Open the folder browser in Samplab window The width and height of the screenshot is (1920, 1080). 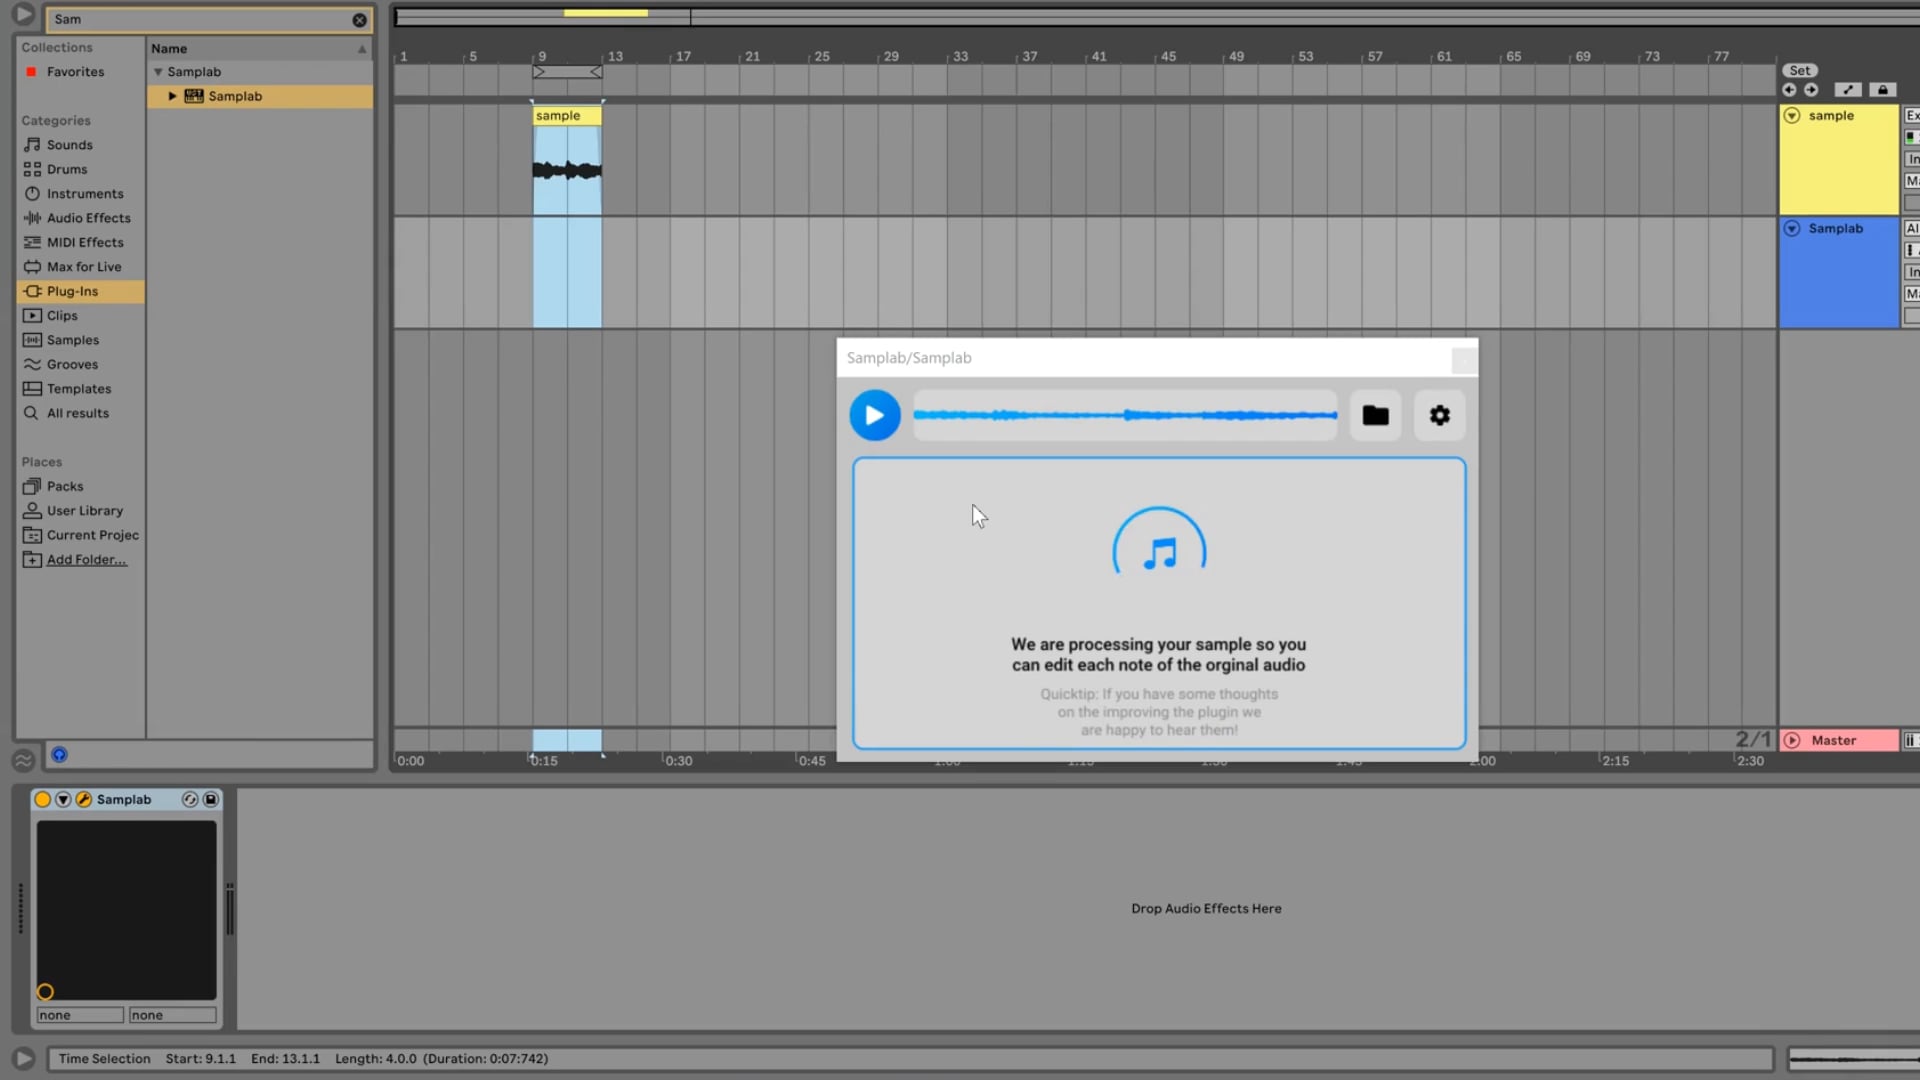click(1375, 415)
